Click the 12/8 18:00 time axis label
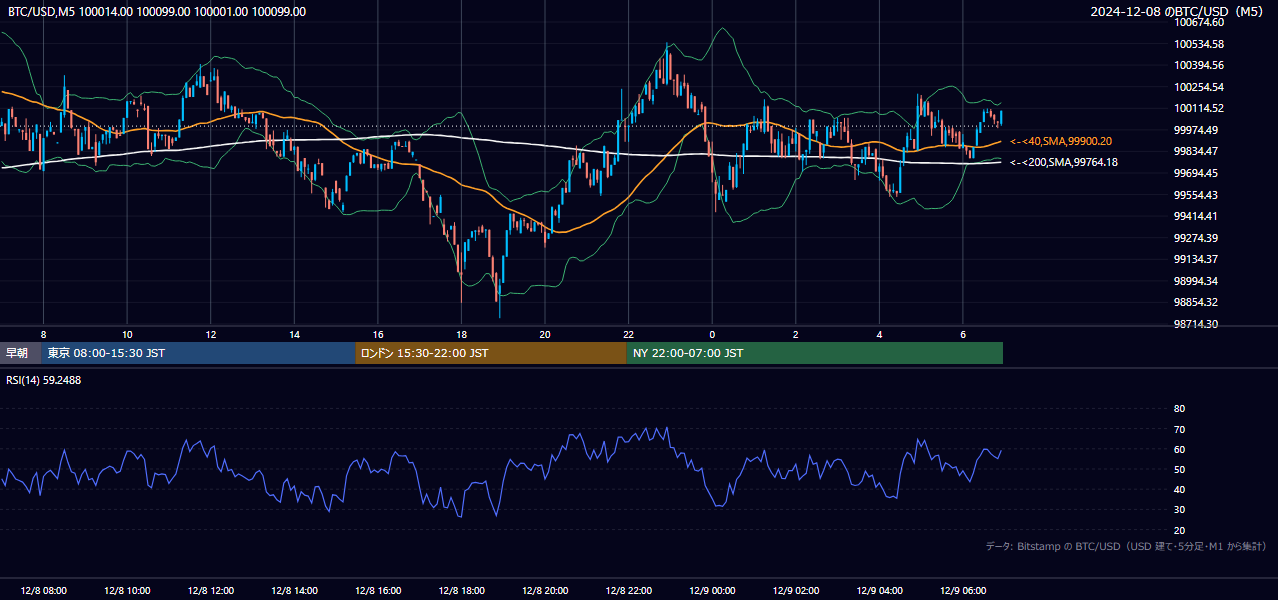This screenshot has height=600, width=1278. point(461,591)
